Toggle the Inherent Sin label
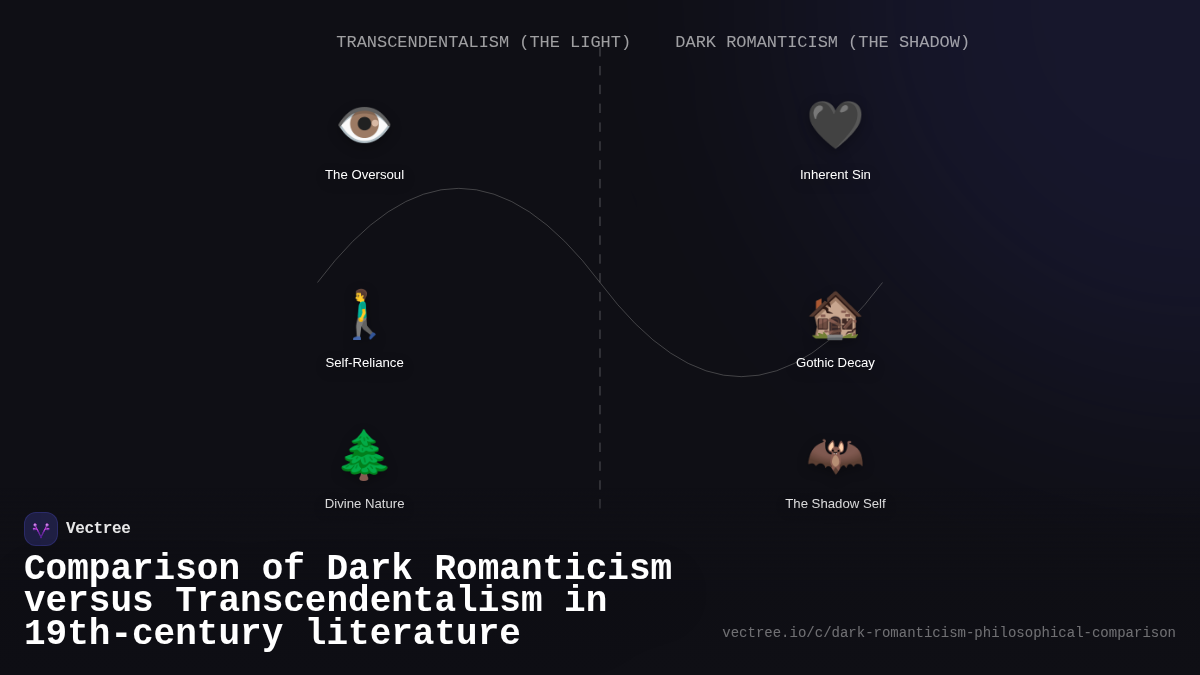The image size is (1200, 675). click(x=835, y=174)
